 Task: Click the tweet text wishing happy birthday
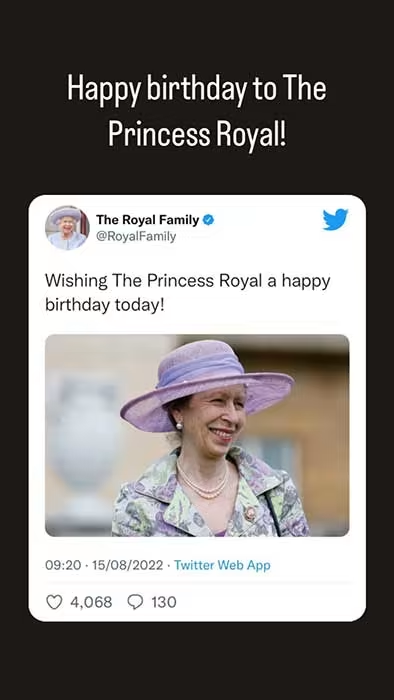click(187, 293)
